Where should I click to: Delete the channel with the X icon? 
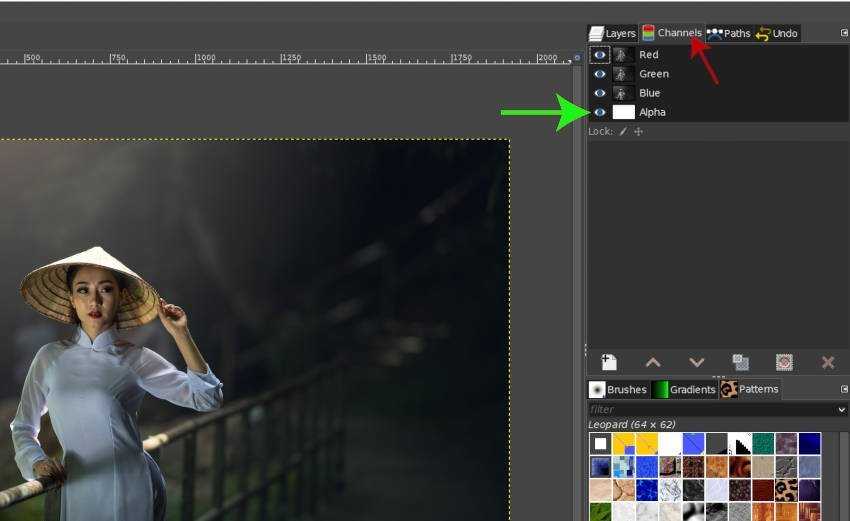(x=828, y=362)
